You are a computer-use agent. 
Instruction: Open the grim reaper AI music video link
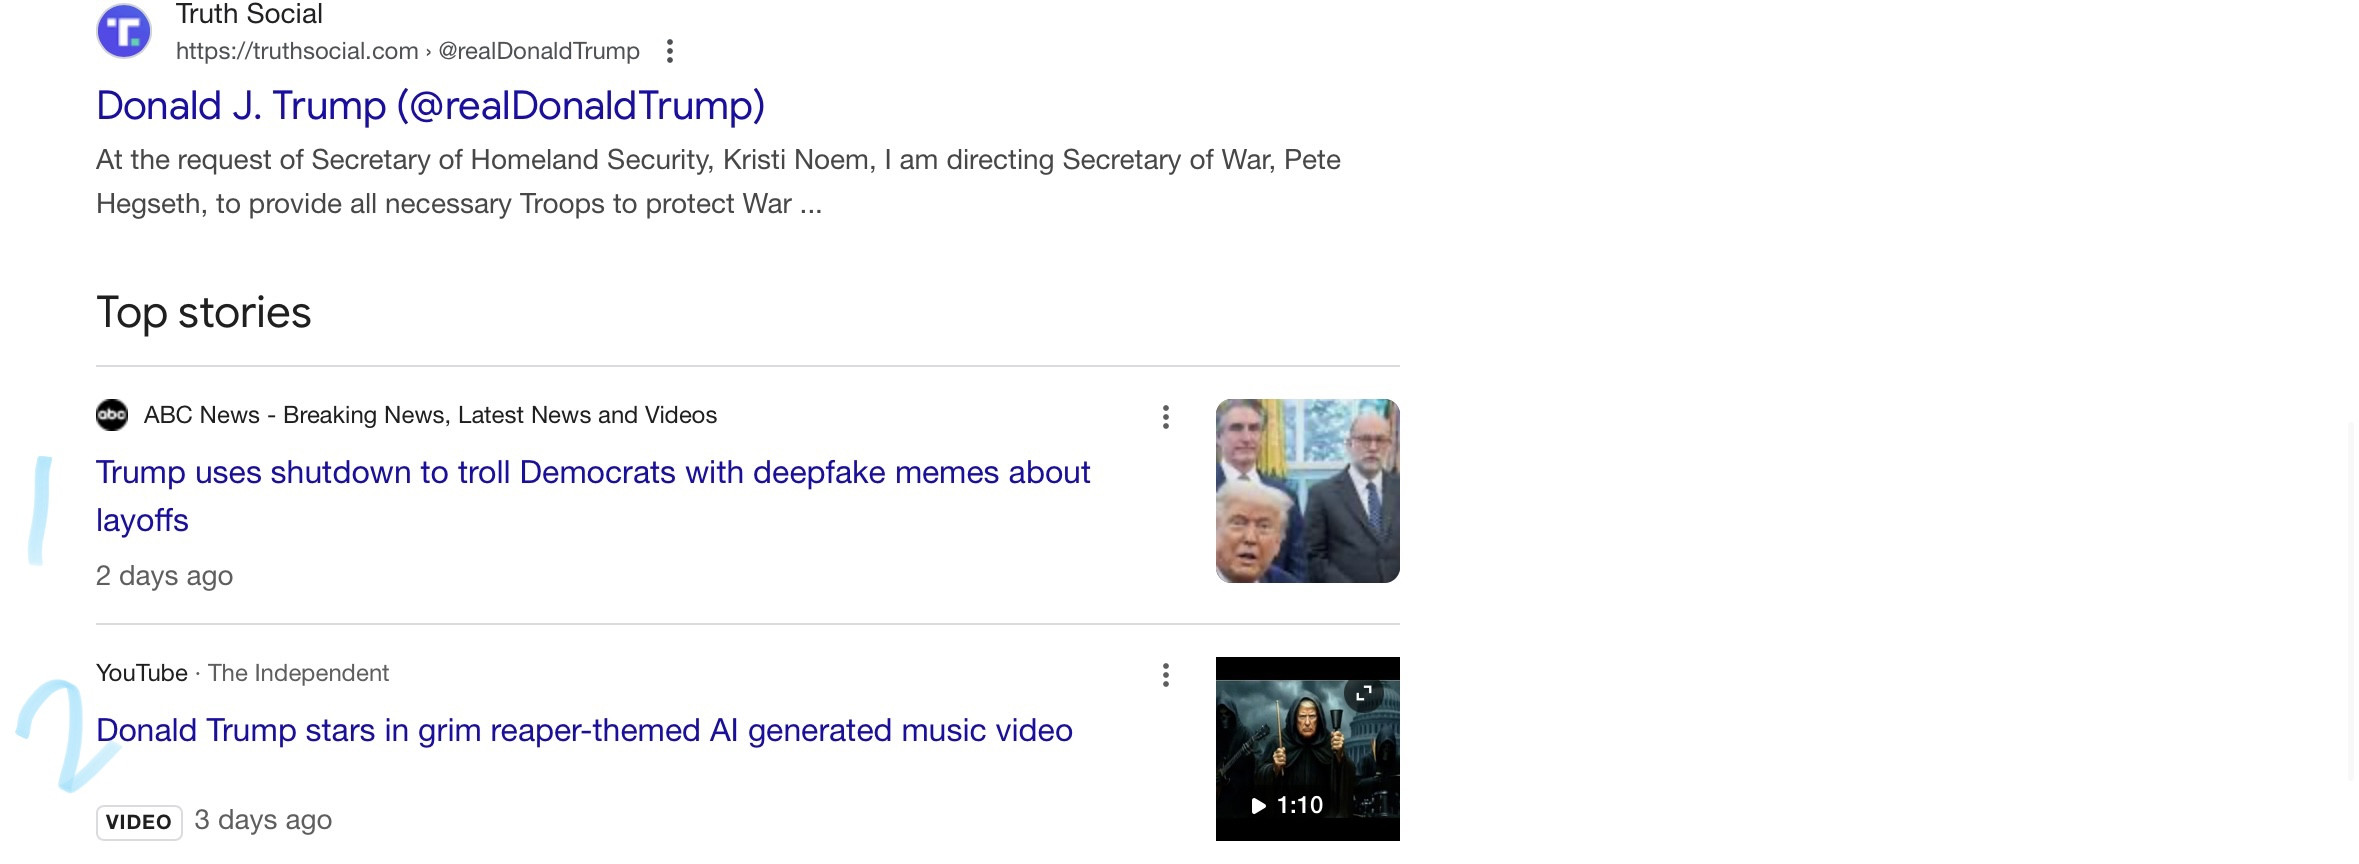(584, 731)
